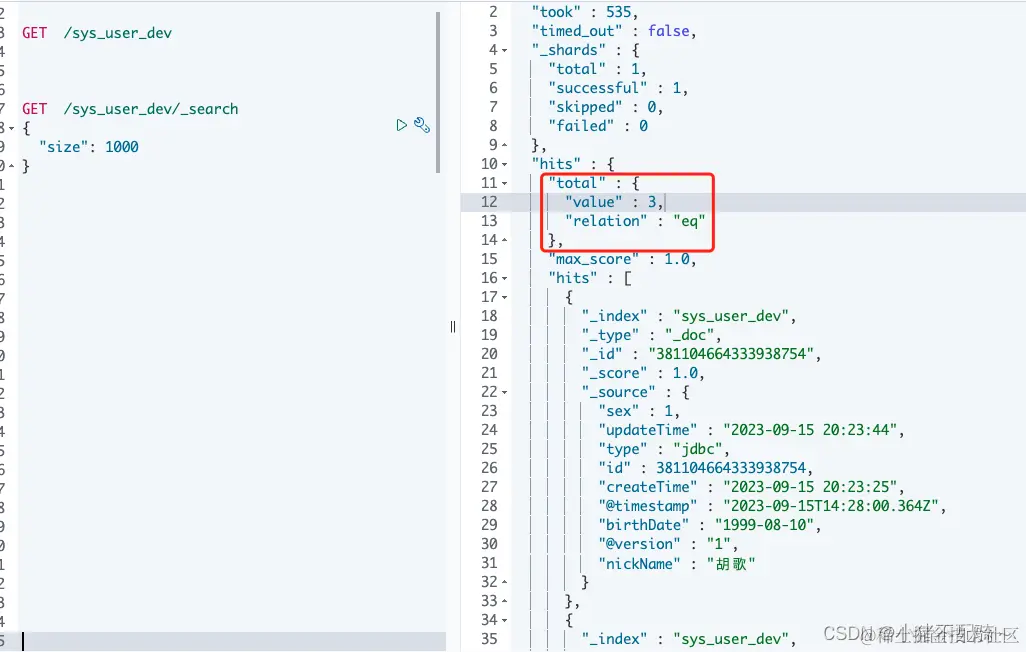
Task: Click the "skipped" : 0 line
Action: point(605,107)
